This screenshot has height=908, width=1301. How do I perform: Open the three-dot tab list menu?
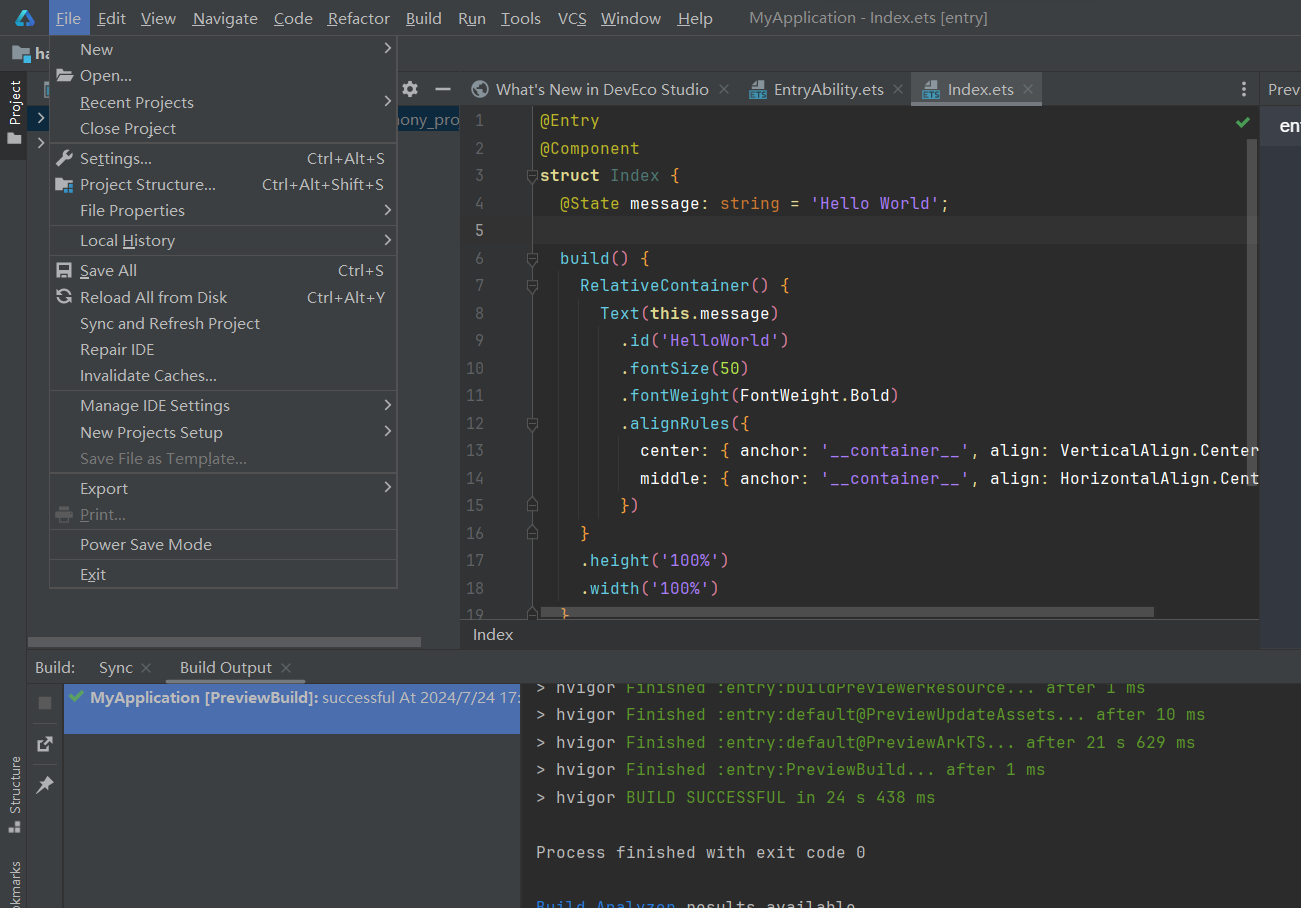pos(1244,89)
